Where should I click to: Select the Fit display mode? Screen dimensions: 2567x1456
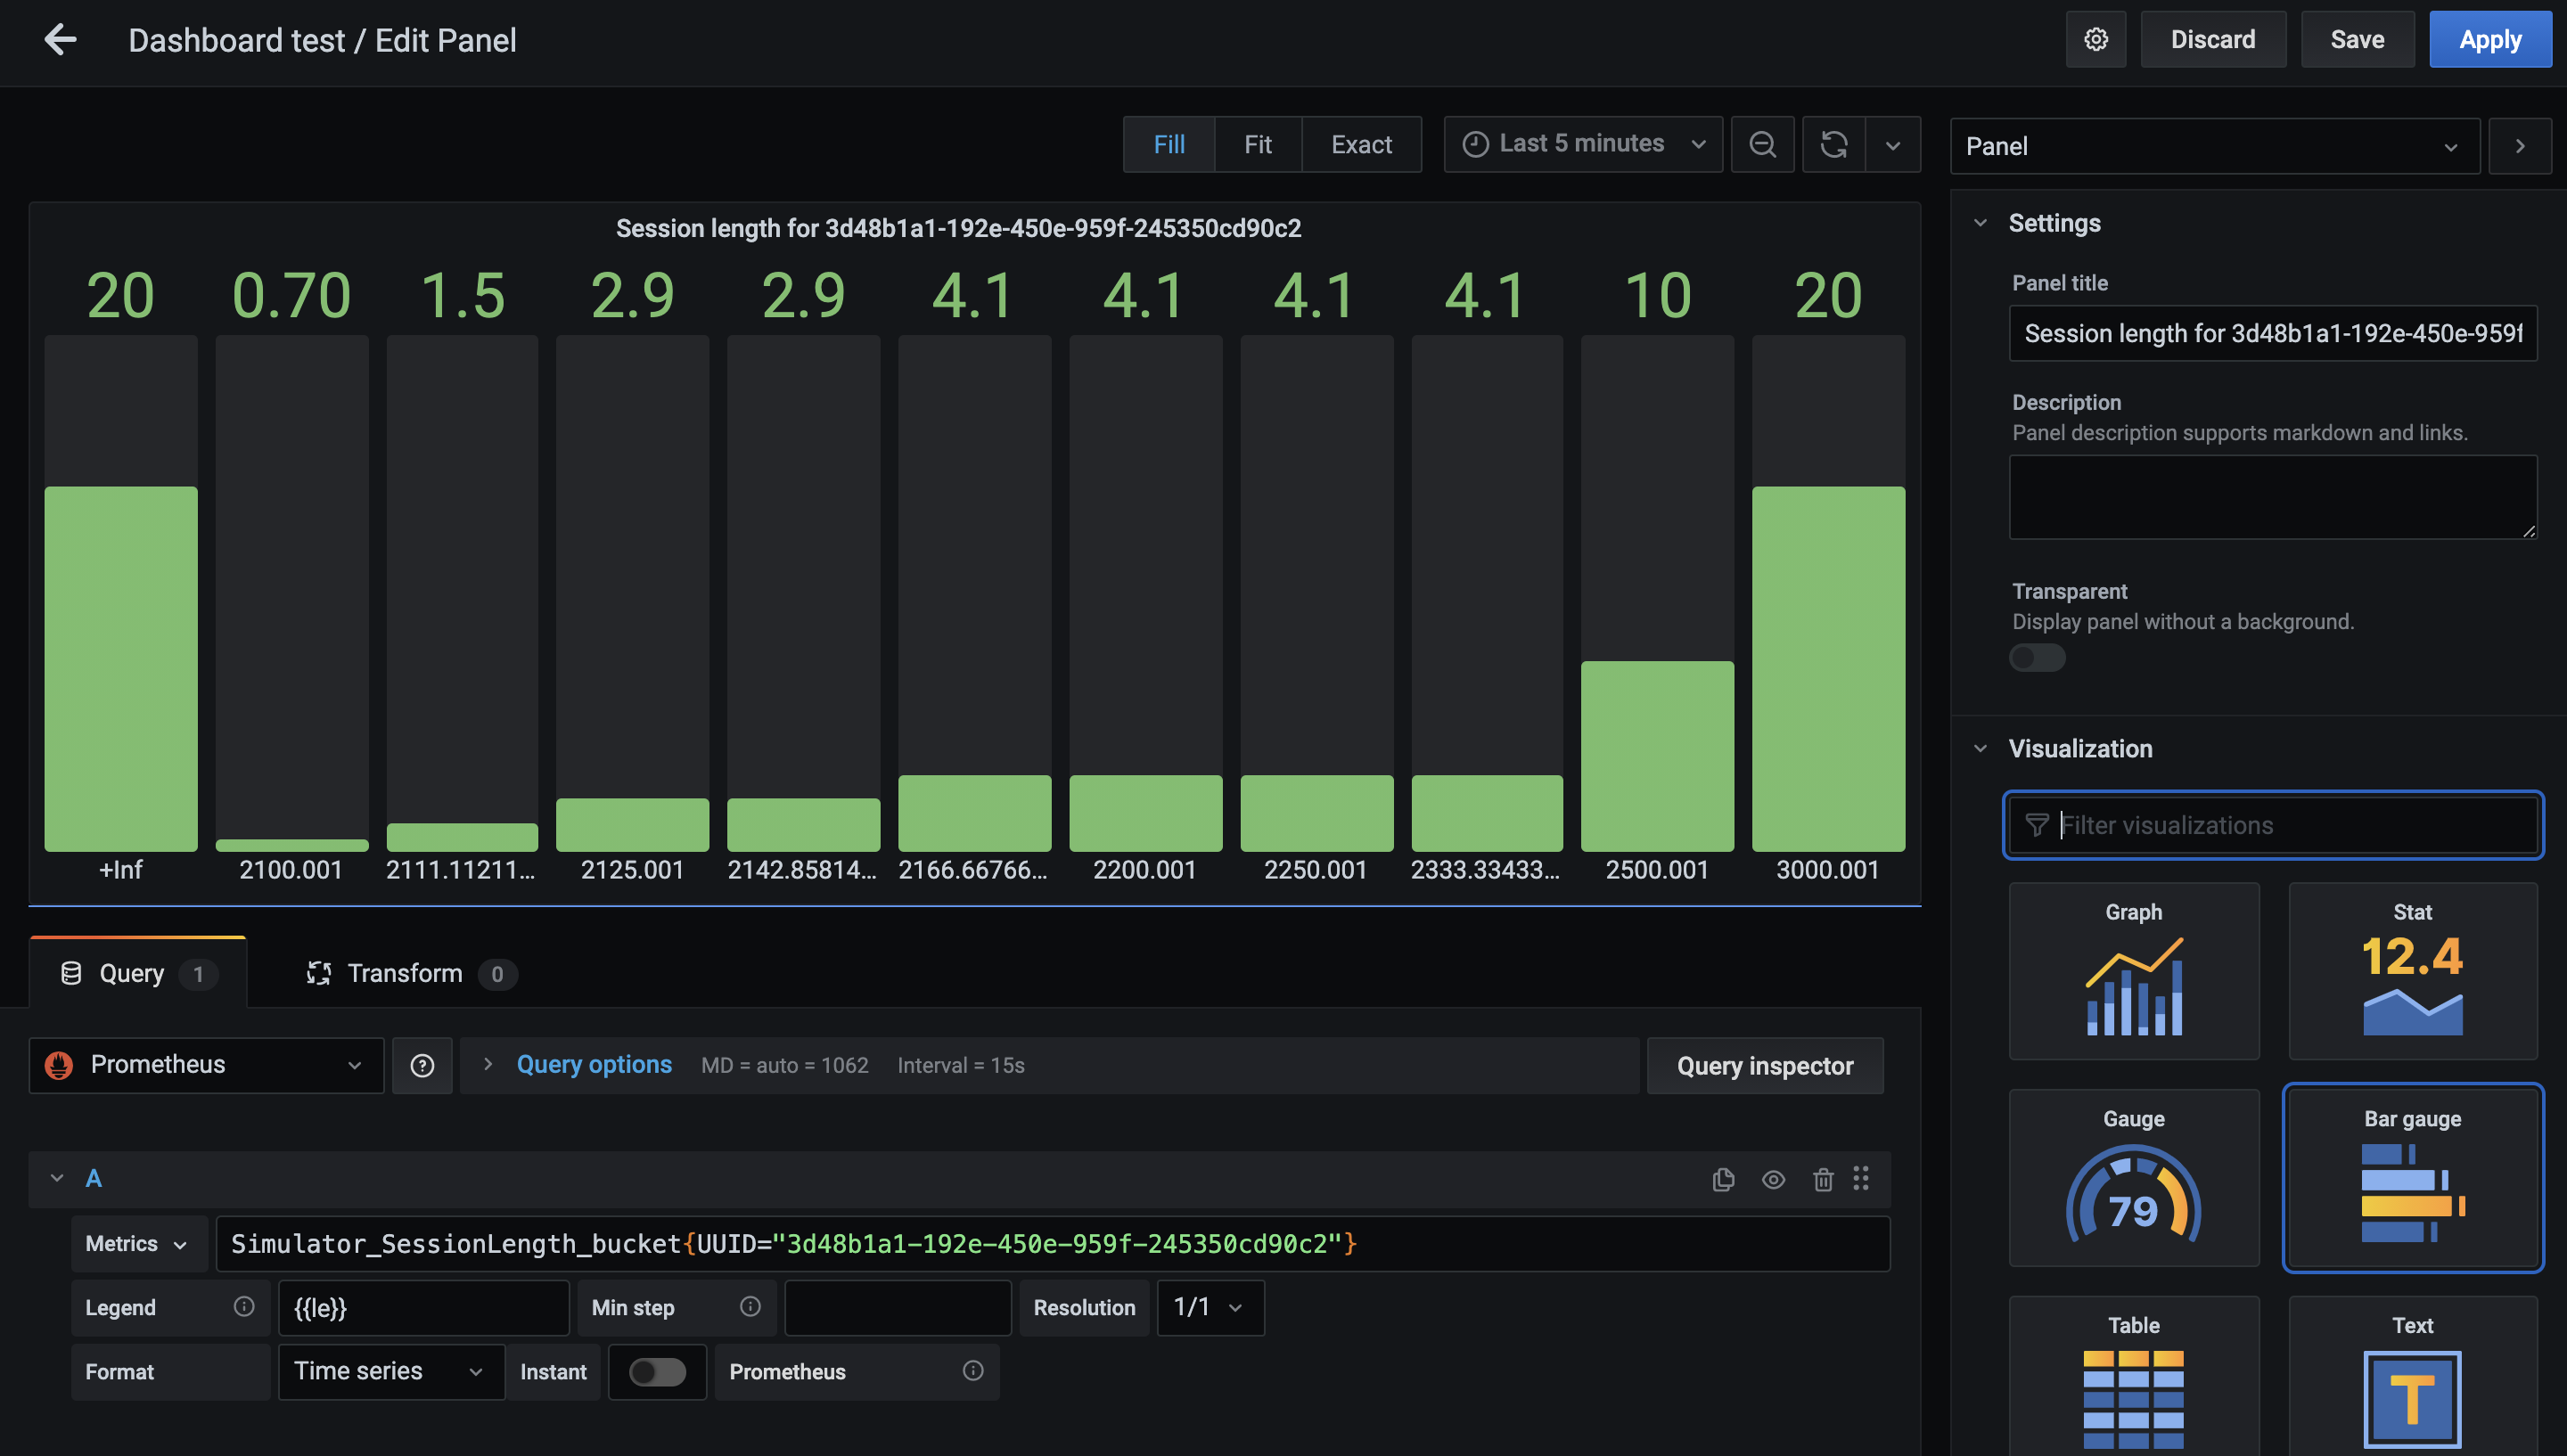click(1257, 145)
